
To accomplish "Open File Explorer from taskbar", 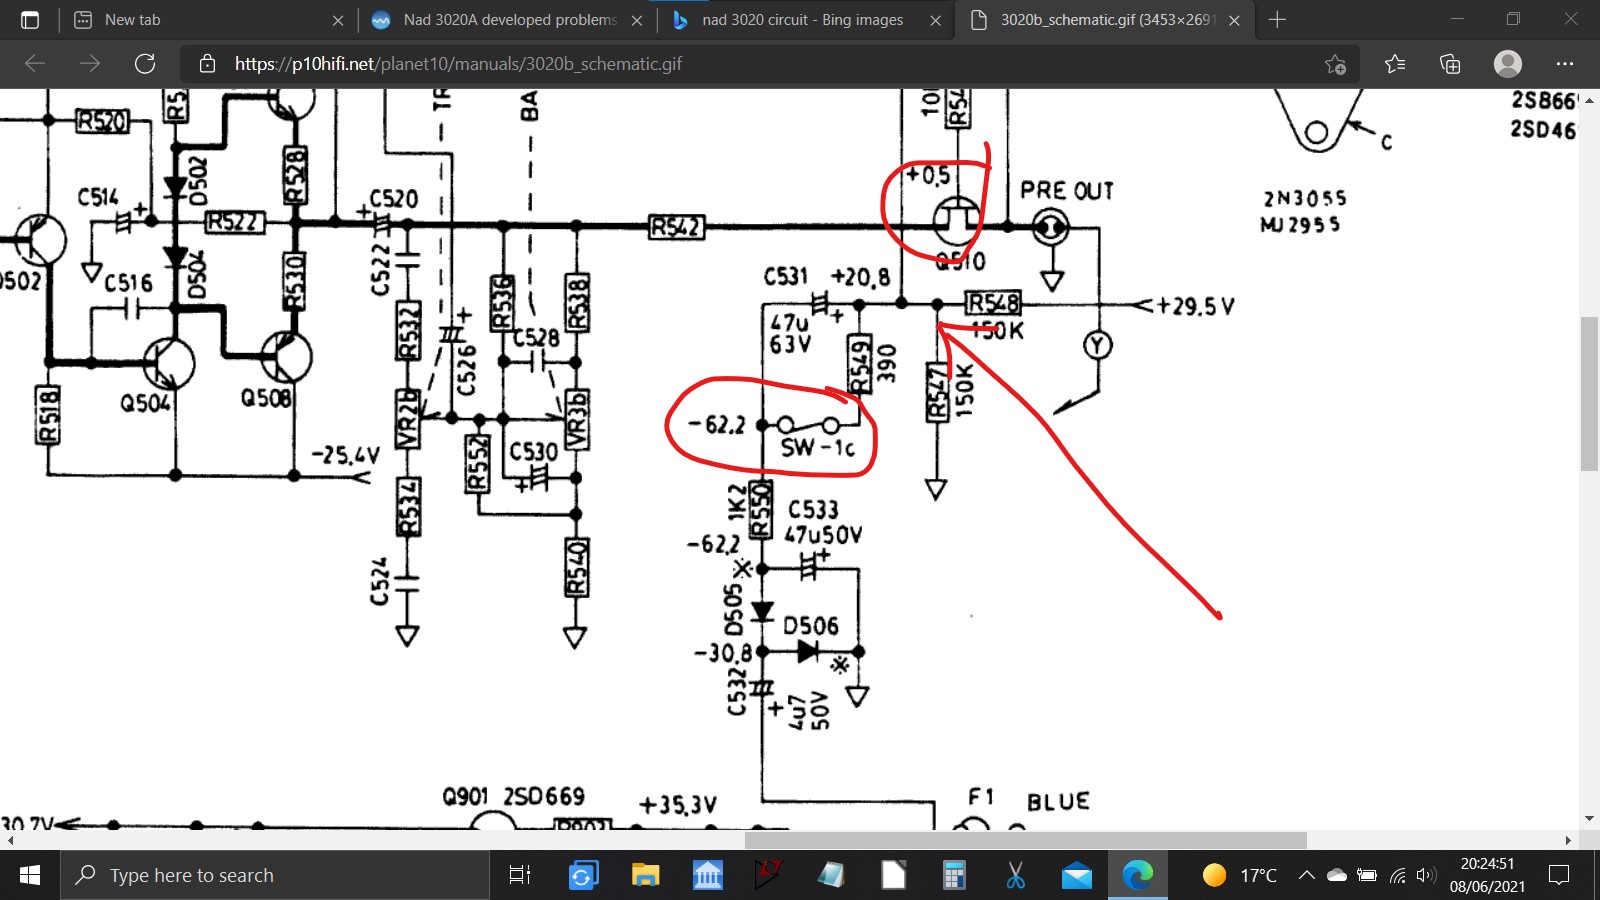I will coord(645,876).
